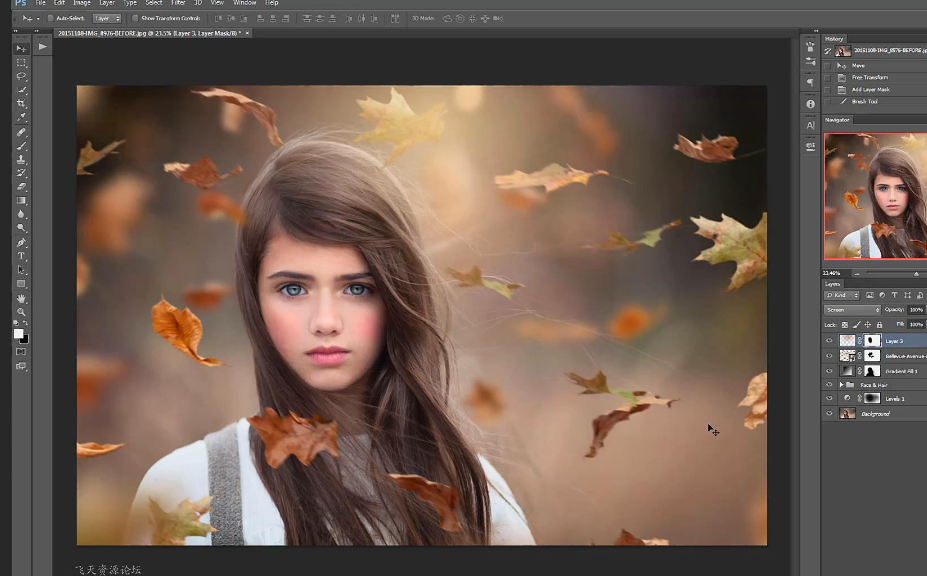The image size is (927, 576).
Task: Activate the Hand tool
Action: point(21,299)
